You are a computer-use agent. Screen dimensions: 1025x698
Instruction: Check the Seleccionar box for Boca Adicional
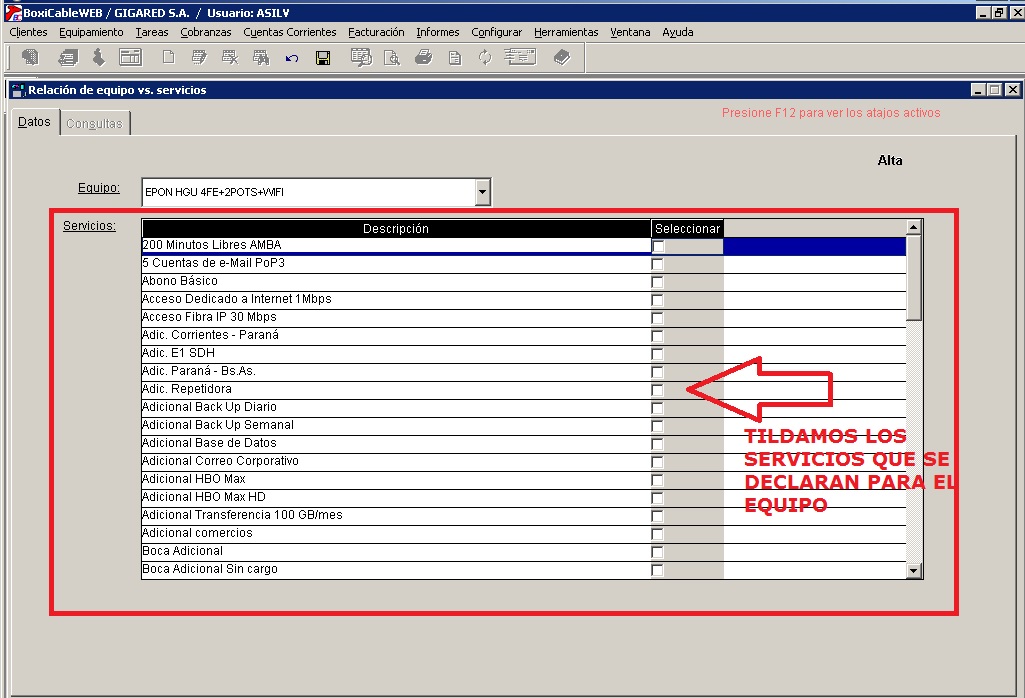tap(656, 551)
